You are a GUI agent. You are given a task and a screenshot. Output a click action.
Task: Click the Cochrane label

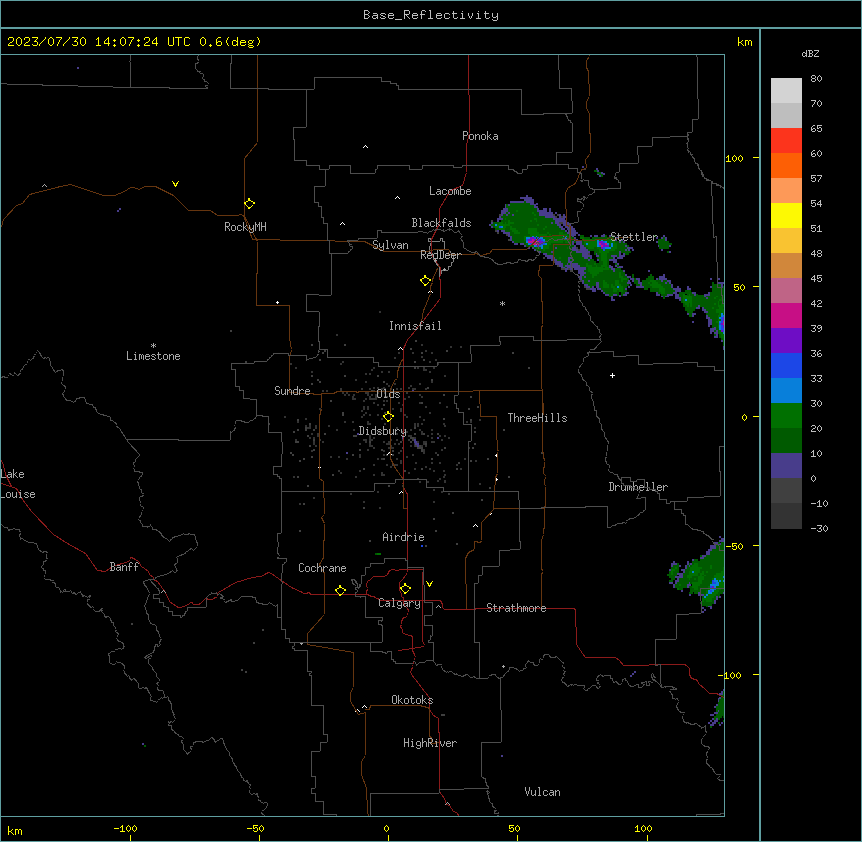pos(322,568)
